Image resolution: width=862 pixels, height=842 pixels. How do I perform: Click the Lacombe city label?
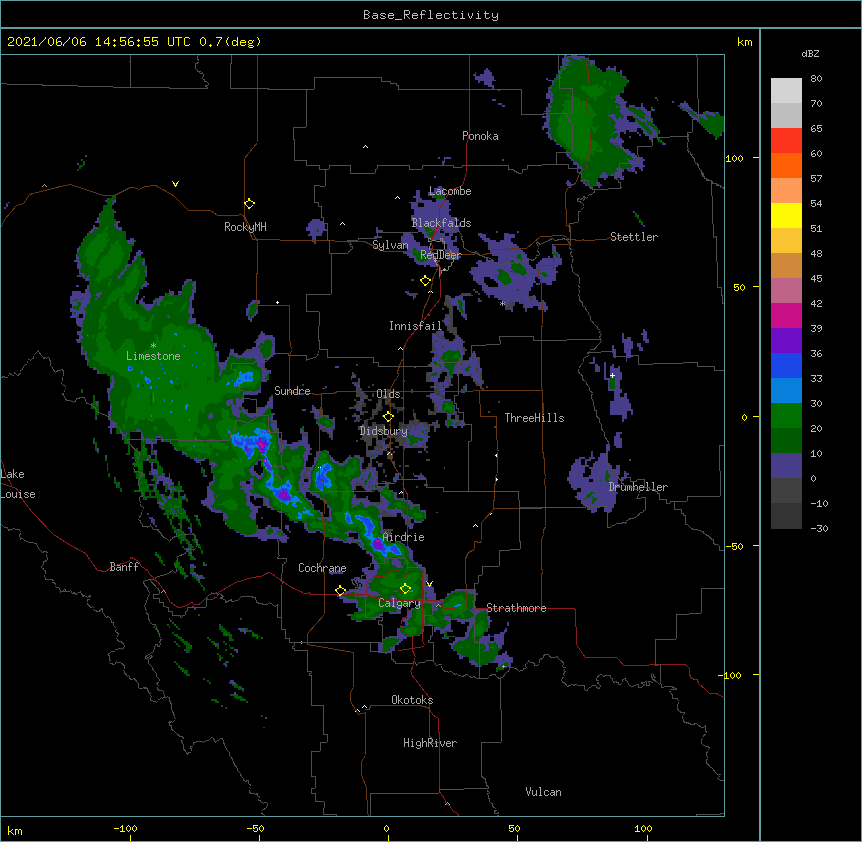point(450,191)
